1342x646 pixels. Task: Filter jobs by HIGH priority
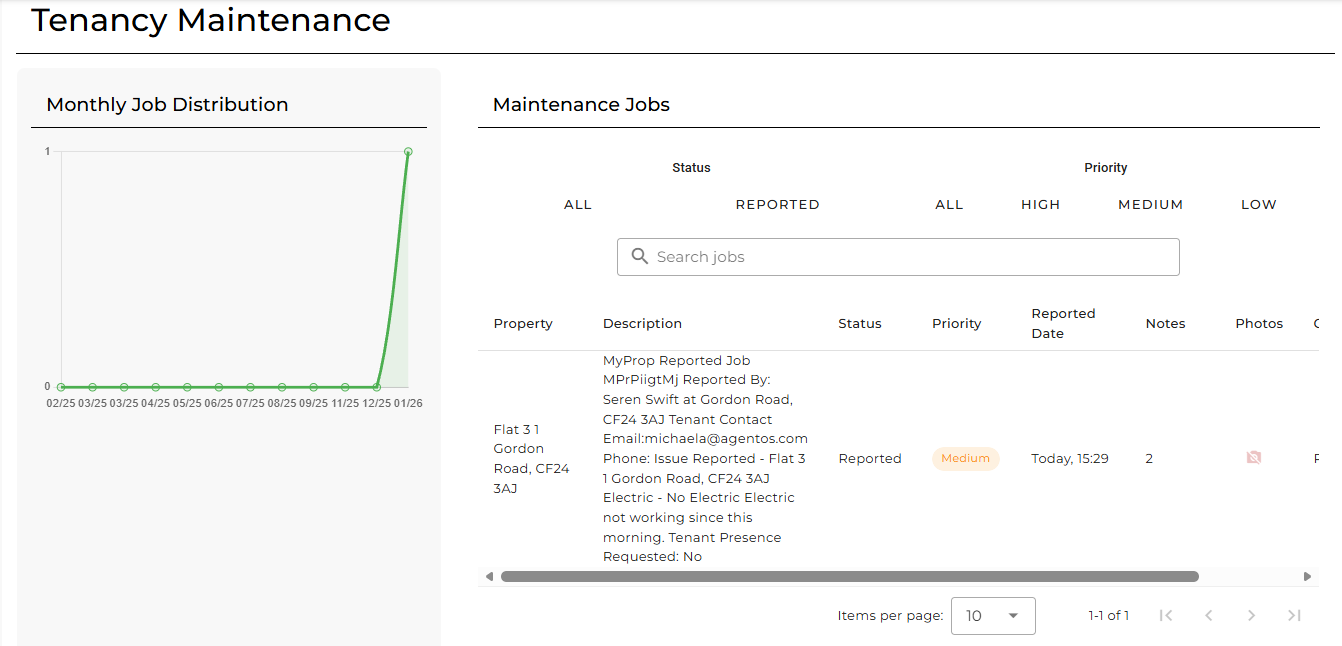point(1040,205)
